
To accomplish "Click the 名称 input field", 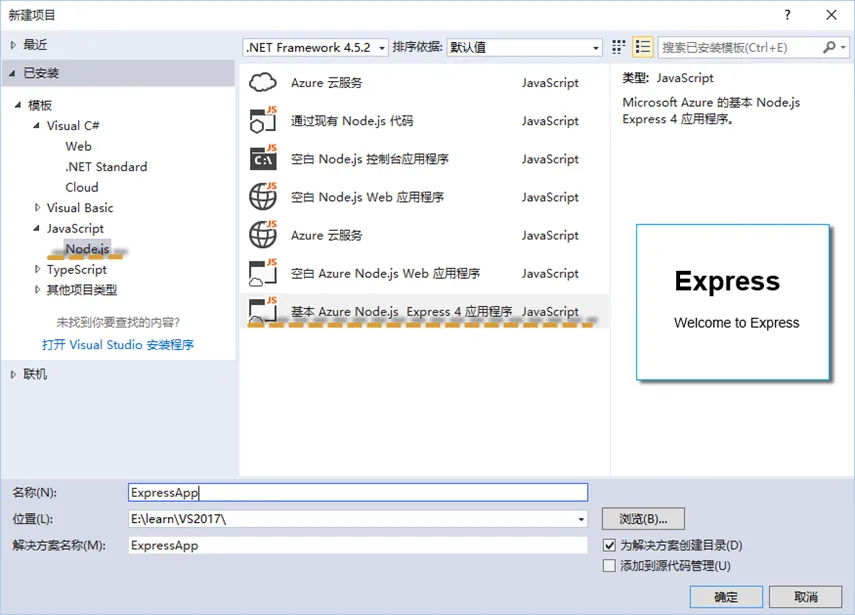I will pyautogui.click(x=358, y=492).
